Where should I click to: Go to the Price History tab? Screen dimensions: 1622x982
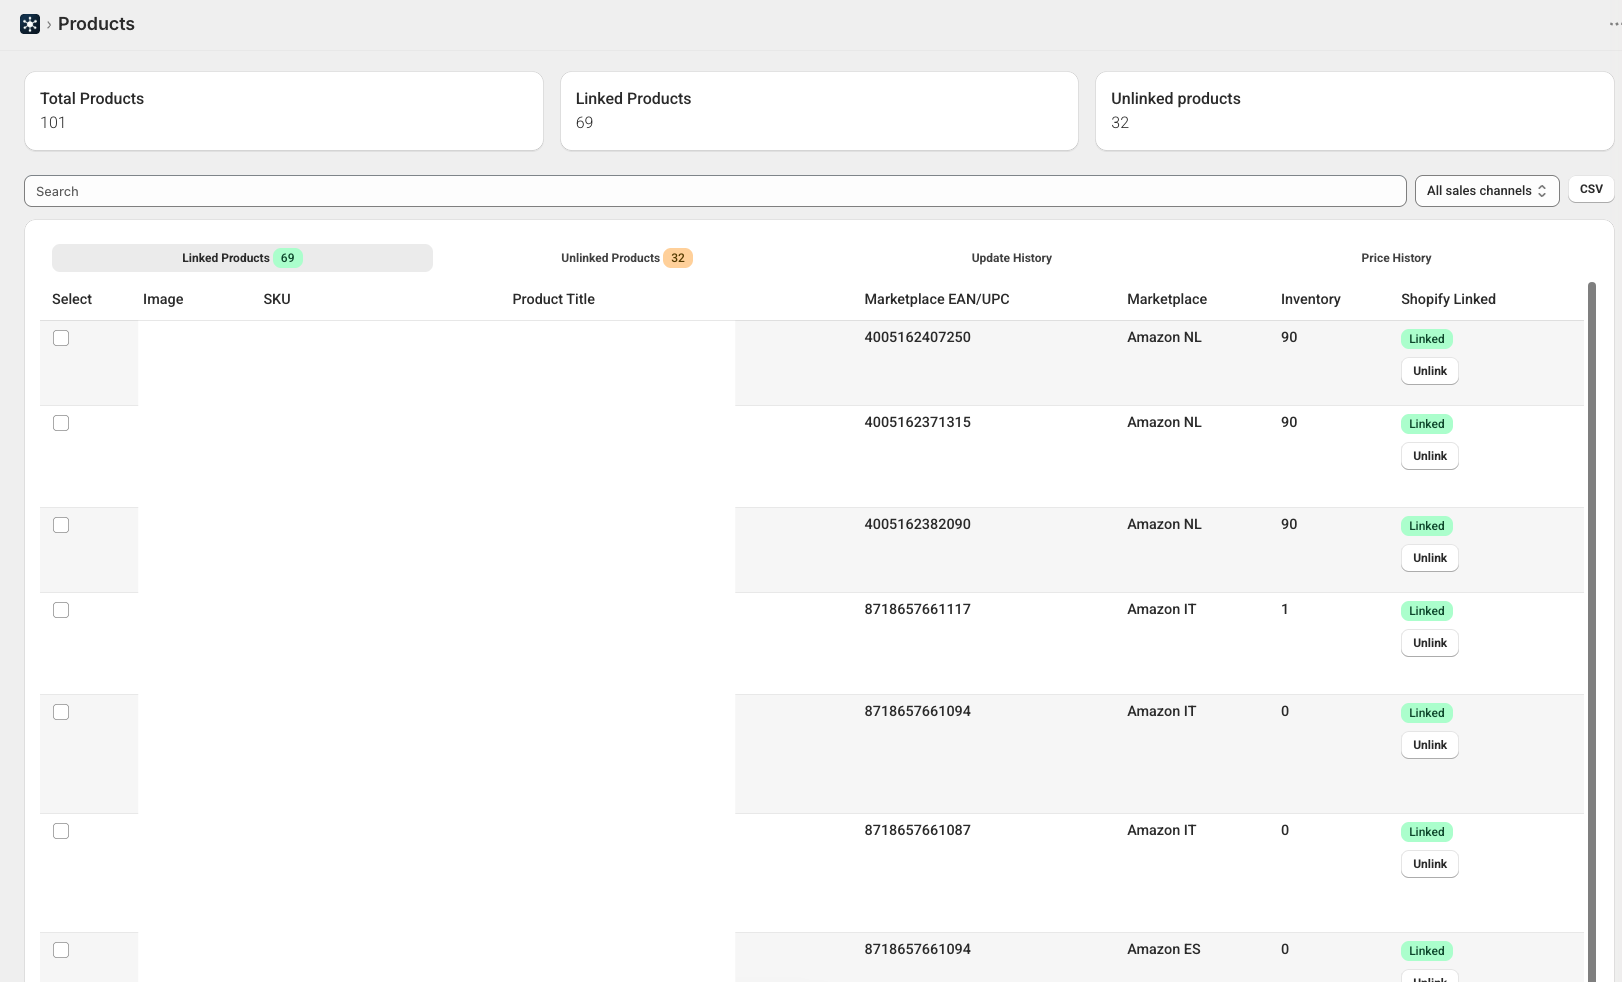click(1396, 258)
